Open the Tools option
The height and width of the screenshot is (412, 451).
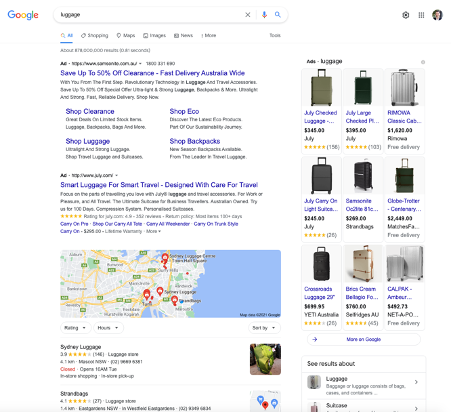click(x=275, y=35)
